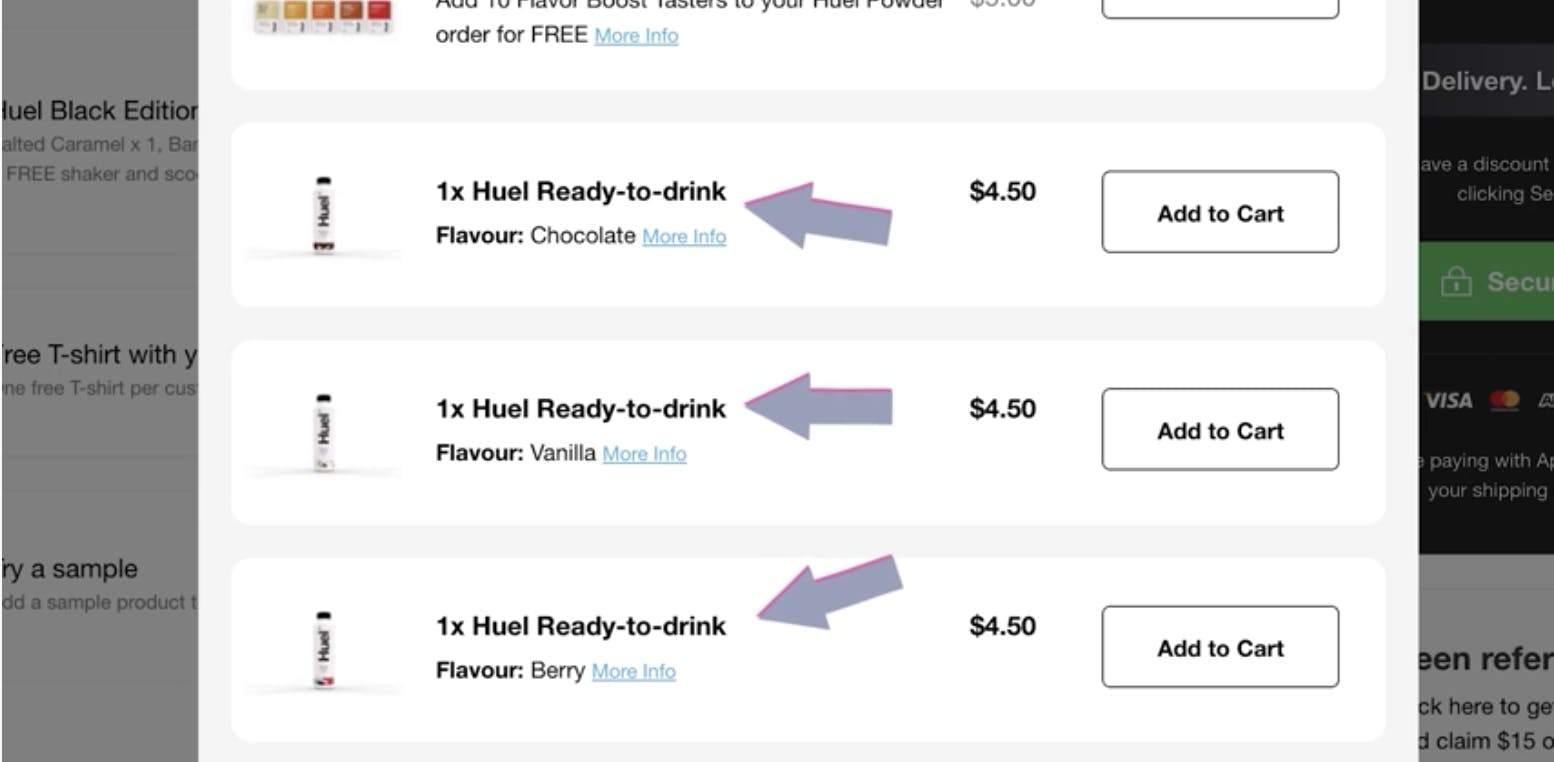The image size is (1554, 762).
Task: Add Vanilla Ready-to-drink to cart
Action: point(1219,430)
